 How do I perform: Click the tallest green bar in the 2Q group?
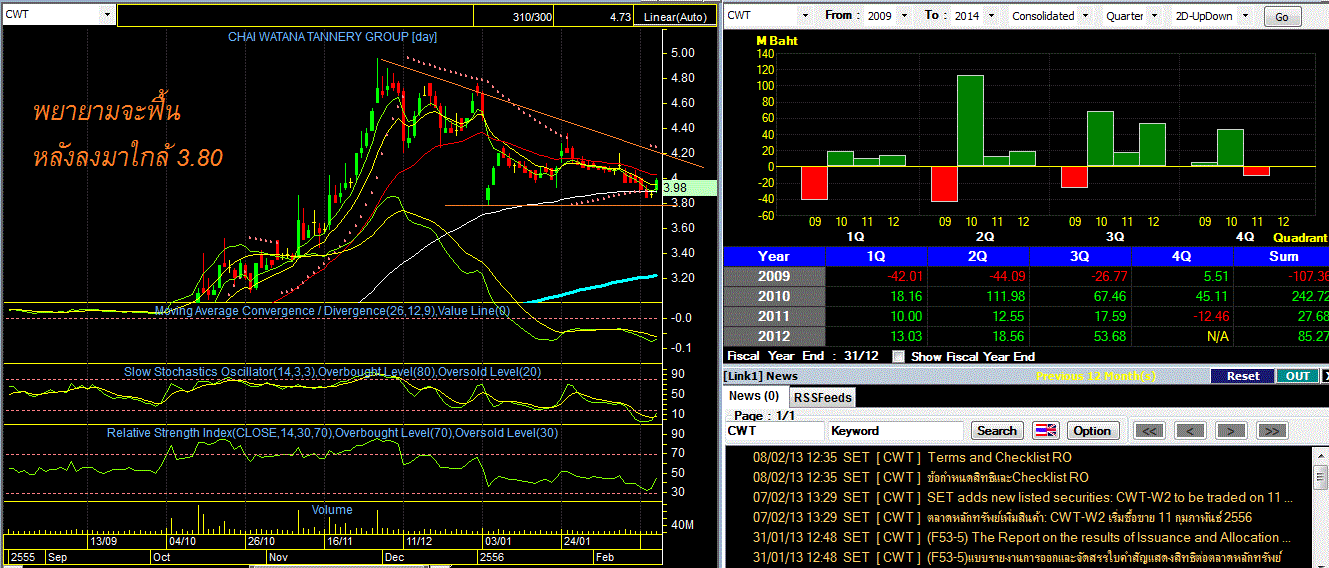pos(970,121)
